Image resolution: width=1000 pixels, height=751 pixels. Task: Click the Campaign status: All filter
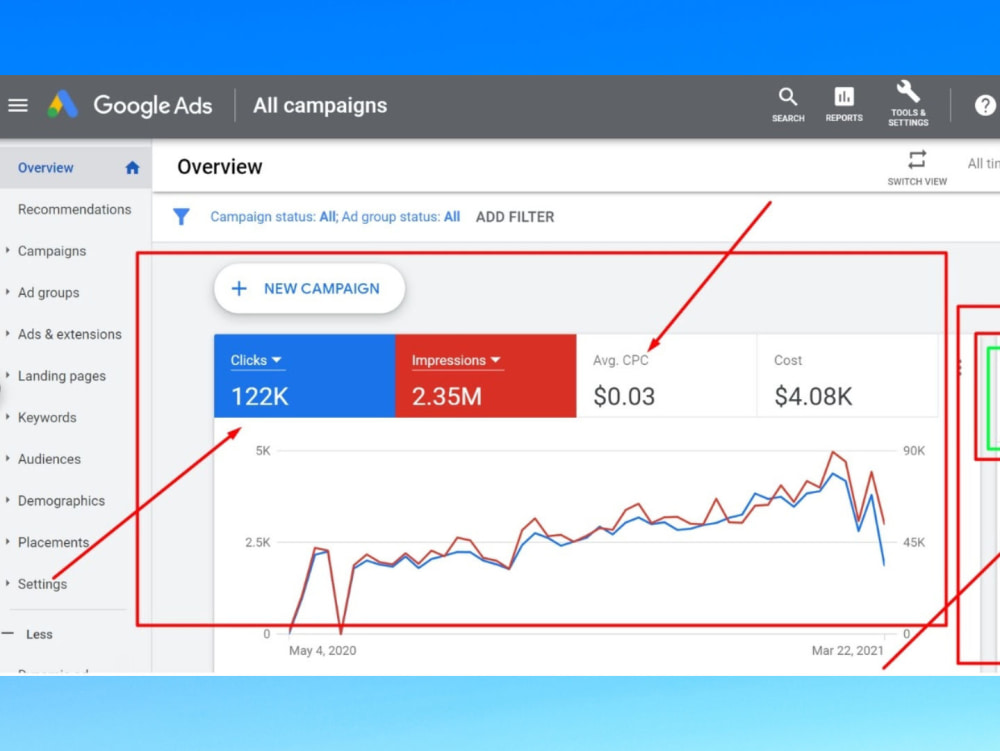[x=274, y=217]
